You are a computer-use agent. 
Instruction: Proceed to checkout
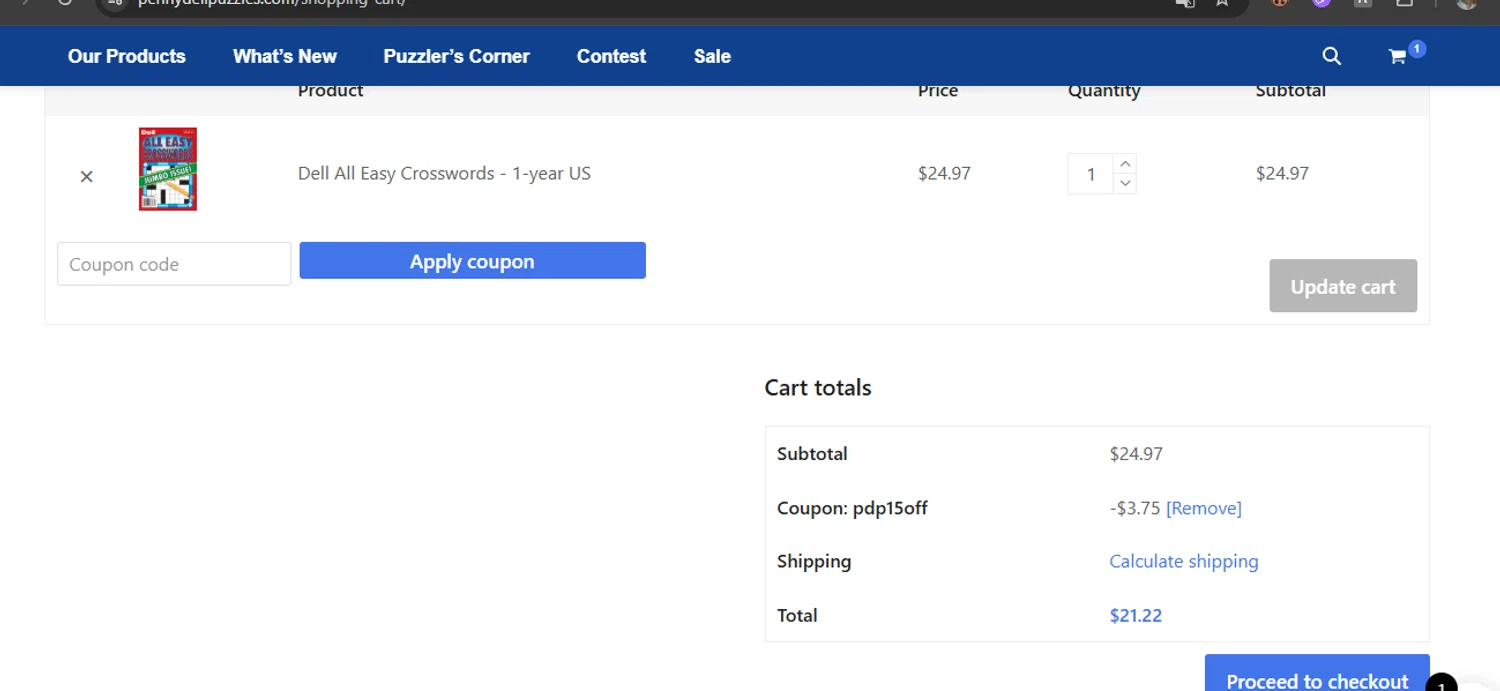coord(1317,675)
